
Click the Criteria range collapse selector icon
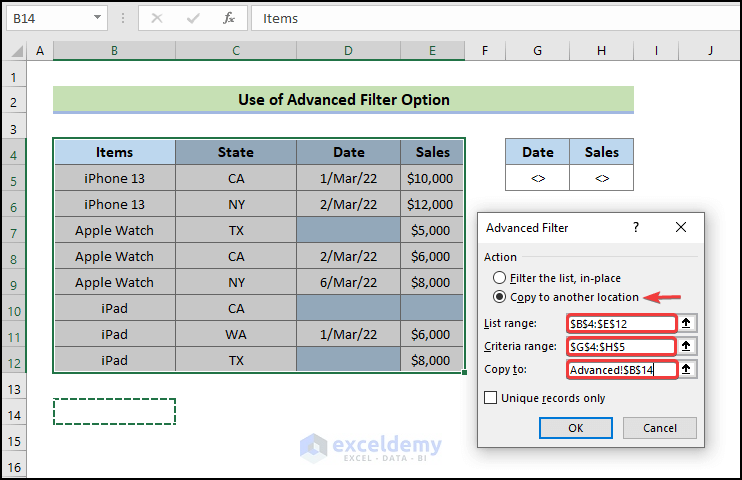pos(686,346)
